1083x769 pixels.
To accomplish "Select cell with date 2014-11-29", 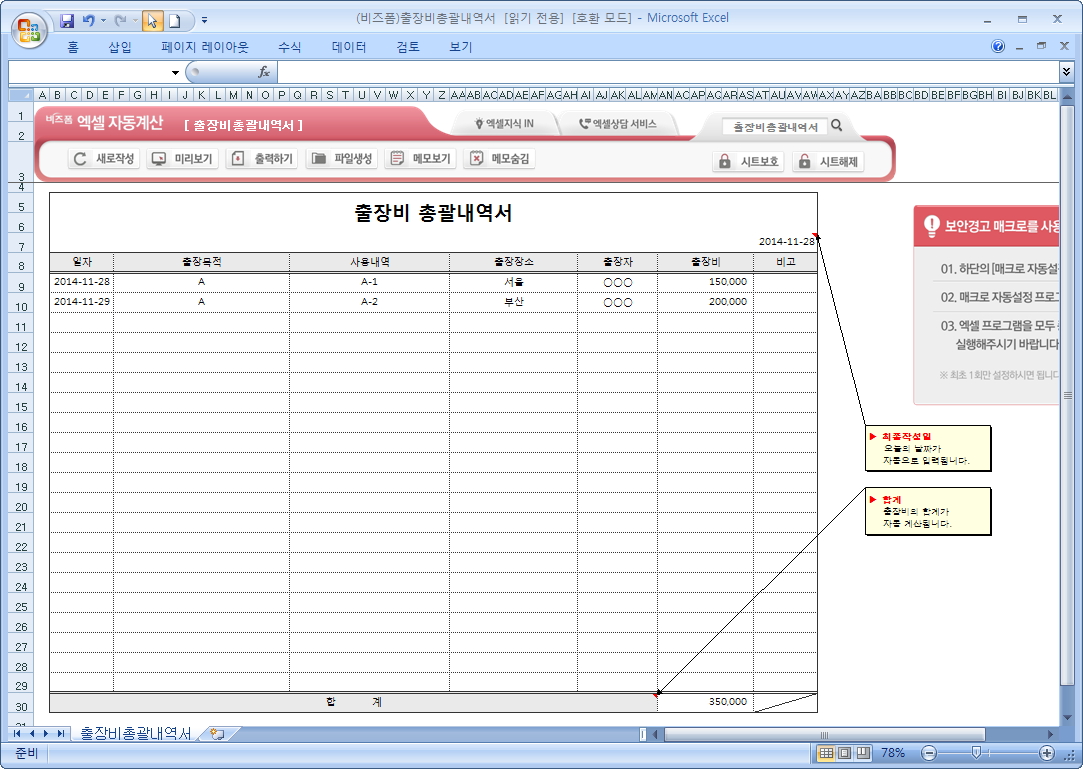I will coord(82,302).
